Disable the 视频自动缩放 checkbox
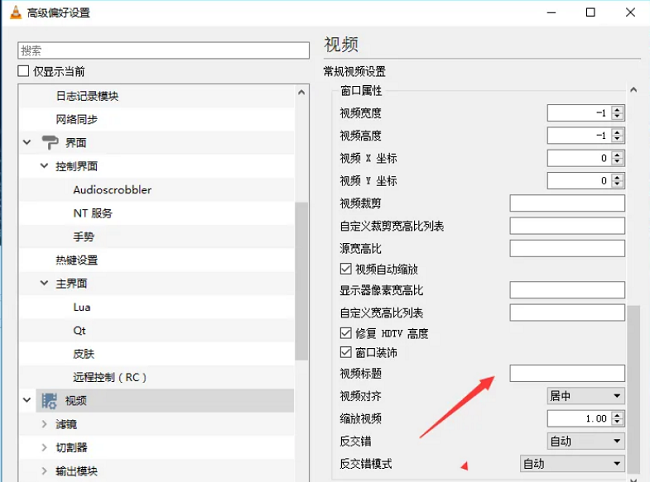This screenshot has width=650, height=482. (x=346, y=270)
